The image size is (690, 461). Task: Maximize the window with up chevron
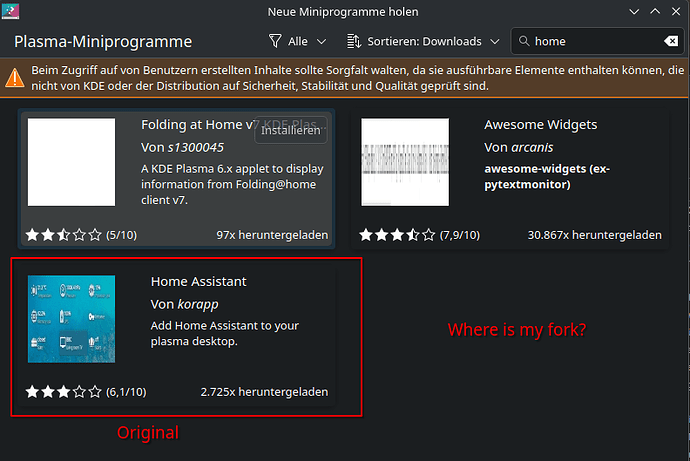(655, 11)
